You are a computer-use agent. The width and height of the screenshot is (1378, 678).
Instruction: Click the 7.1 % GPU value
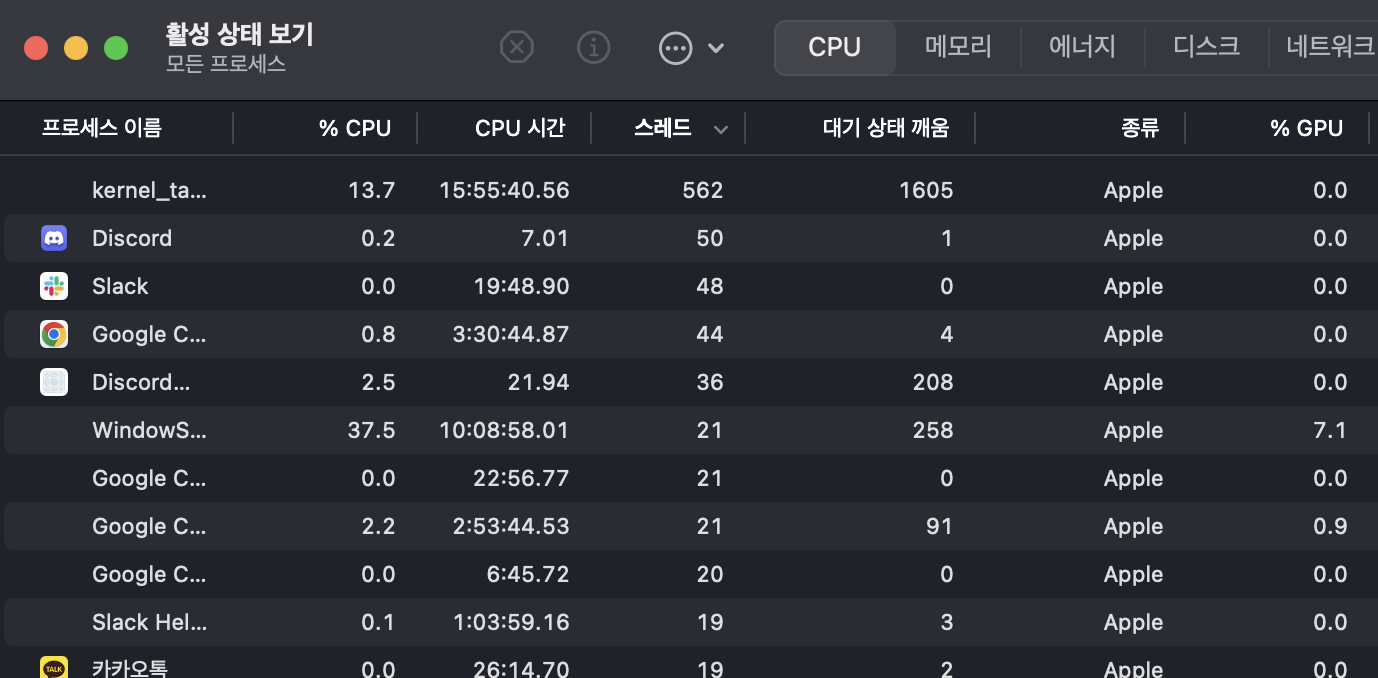1331,430
